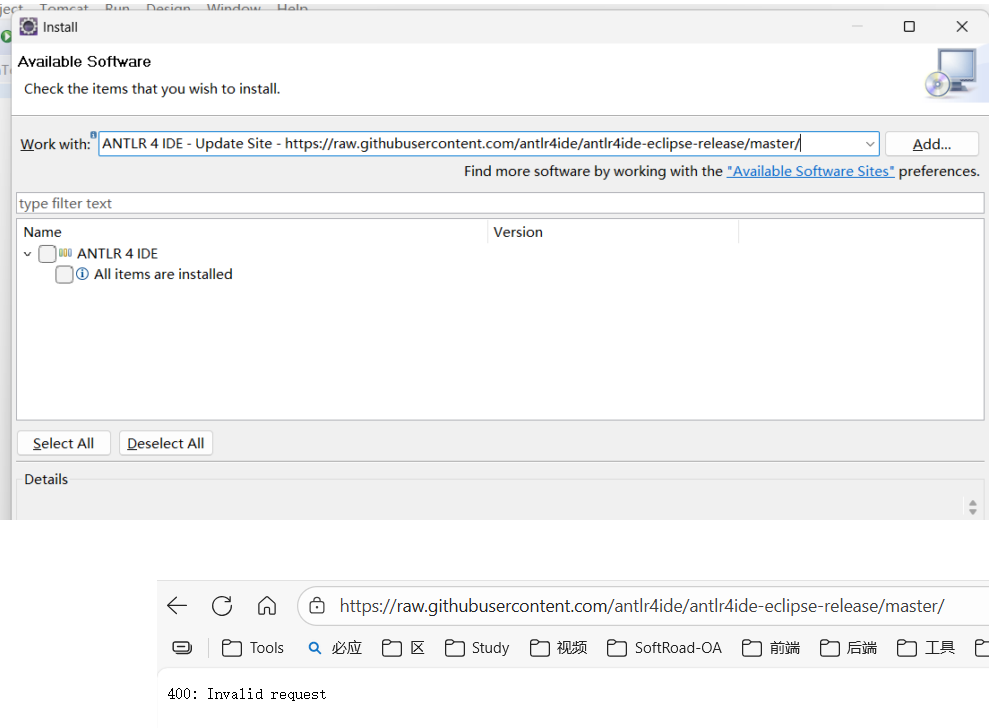Open the Work with dropdown arrow
The image size is (989, 728).
(870, 144)
